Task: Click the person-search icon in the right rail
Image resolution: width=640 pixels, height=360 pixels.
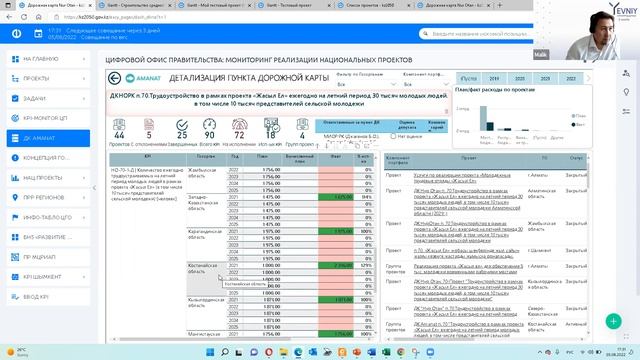Action: tap(626, 73)
